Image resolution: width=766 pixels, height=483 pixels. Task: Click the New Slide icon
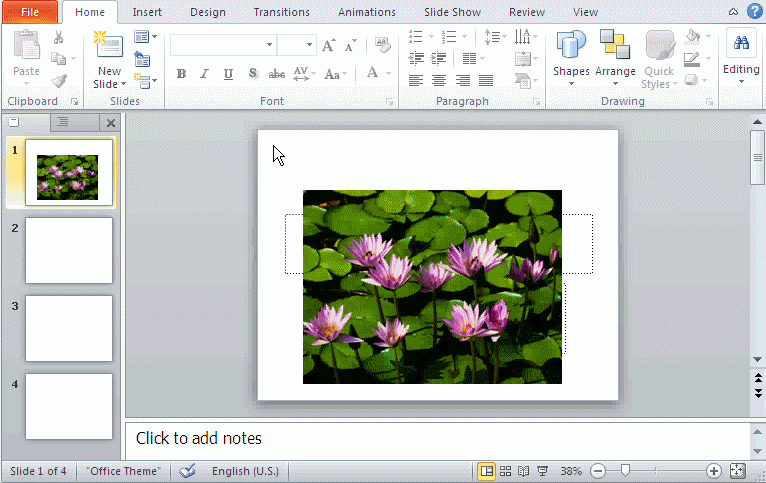point(108,46)
